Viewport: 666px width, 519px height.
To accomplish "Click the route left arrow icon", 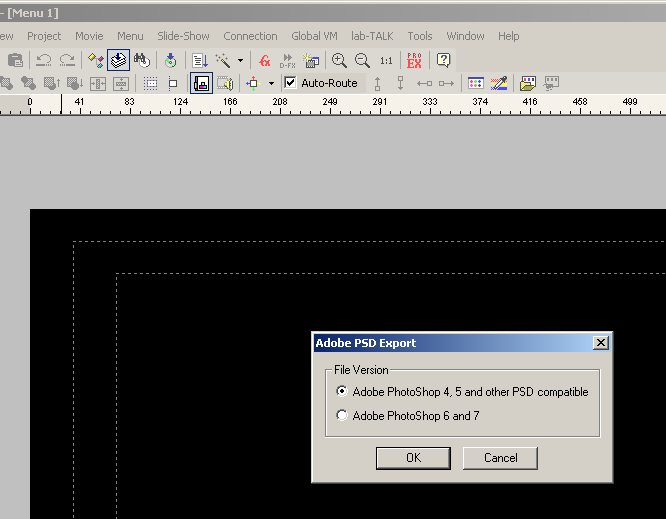I will (424, 83).
